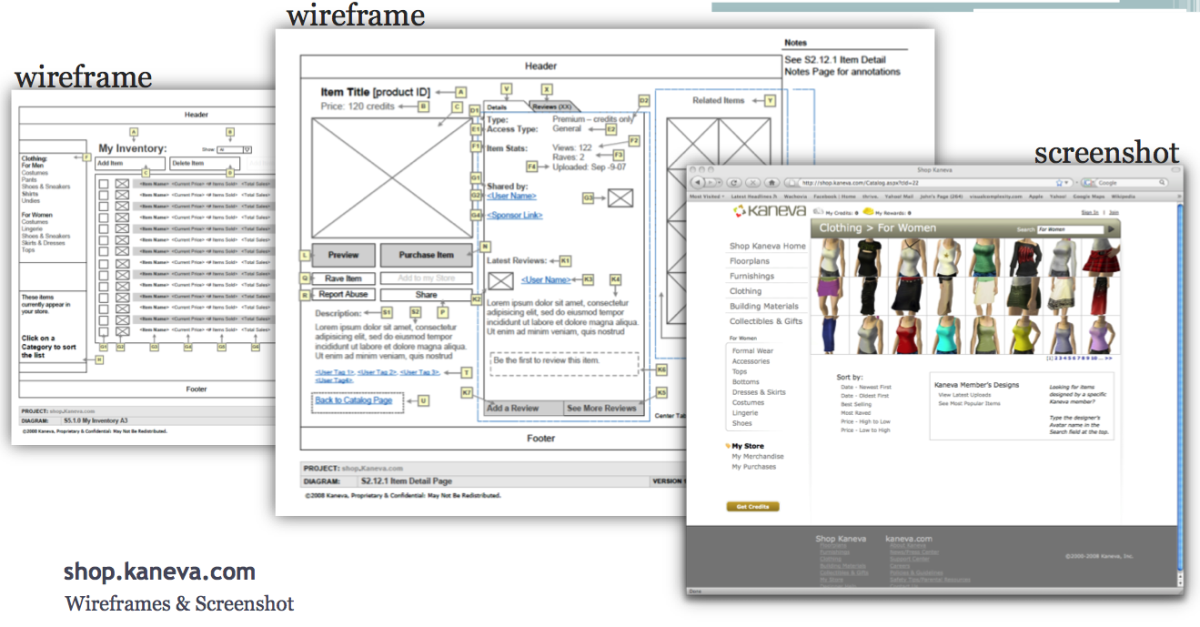
Task: Switch to the Reviews (XX) tab
Action: tap(554, 107)
